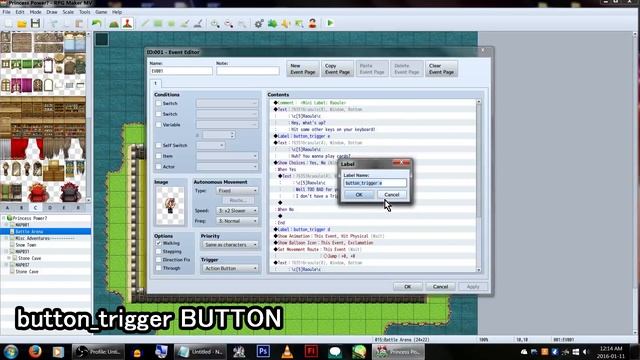Click the Windows Start orb

(11, 351)
